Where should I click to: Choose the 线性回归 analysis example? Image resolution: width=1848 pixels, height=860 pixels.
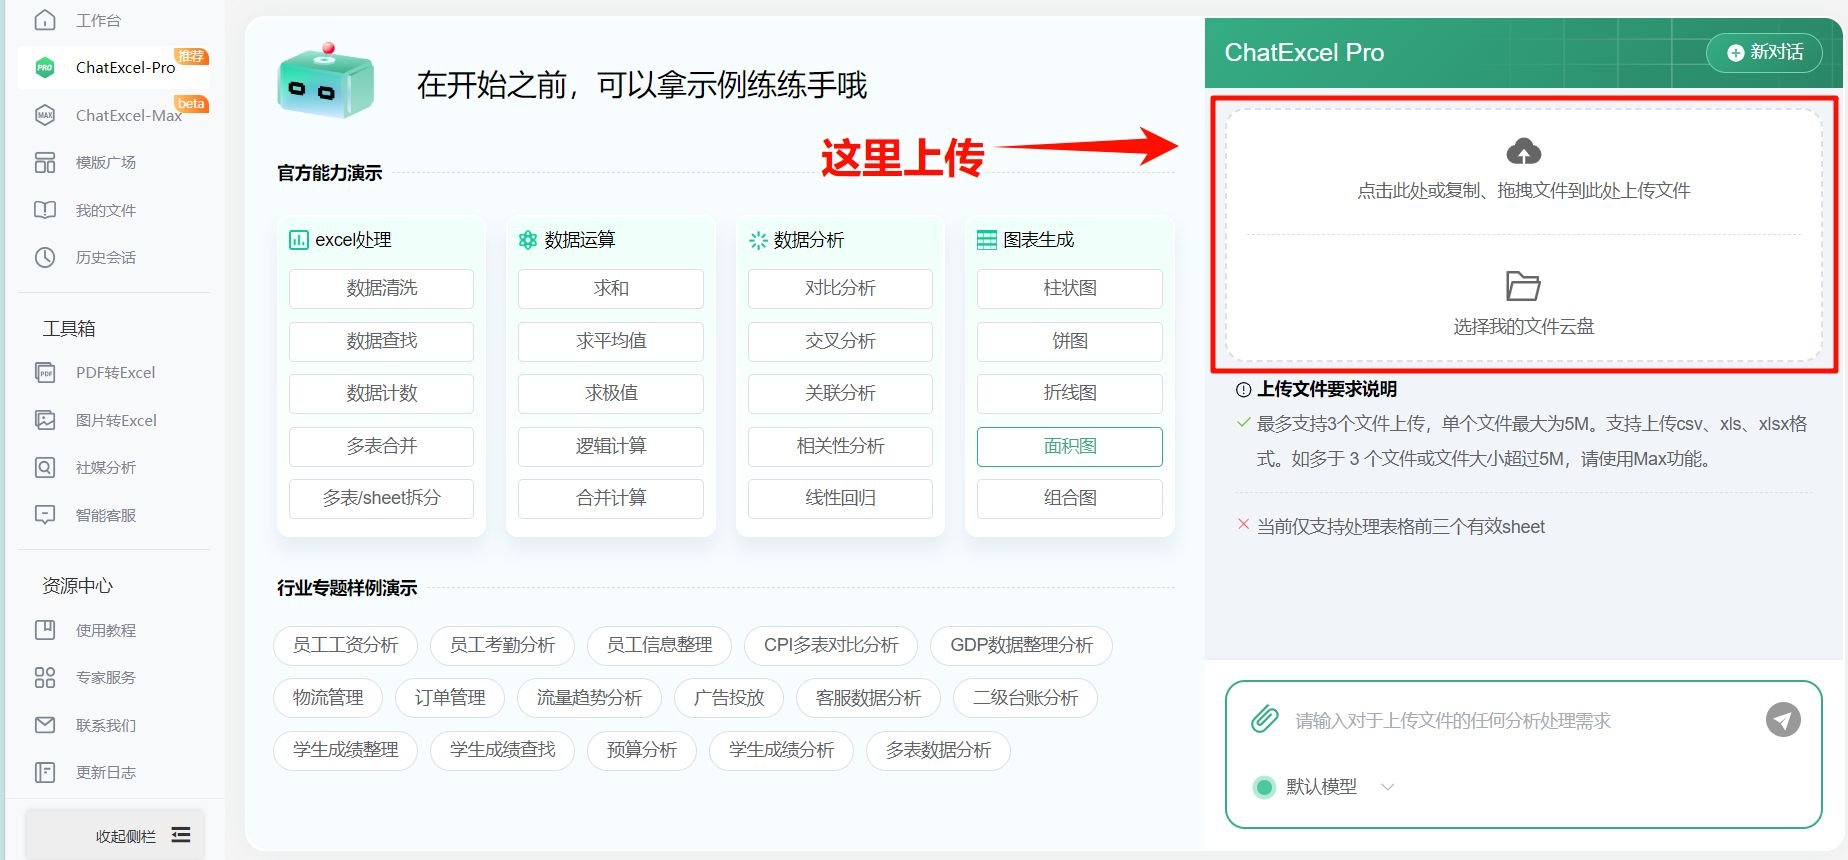(840, 498)
